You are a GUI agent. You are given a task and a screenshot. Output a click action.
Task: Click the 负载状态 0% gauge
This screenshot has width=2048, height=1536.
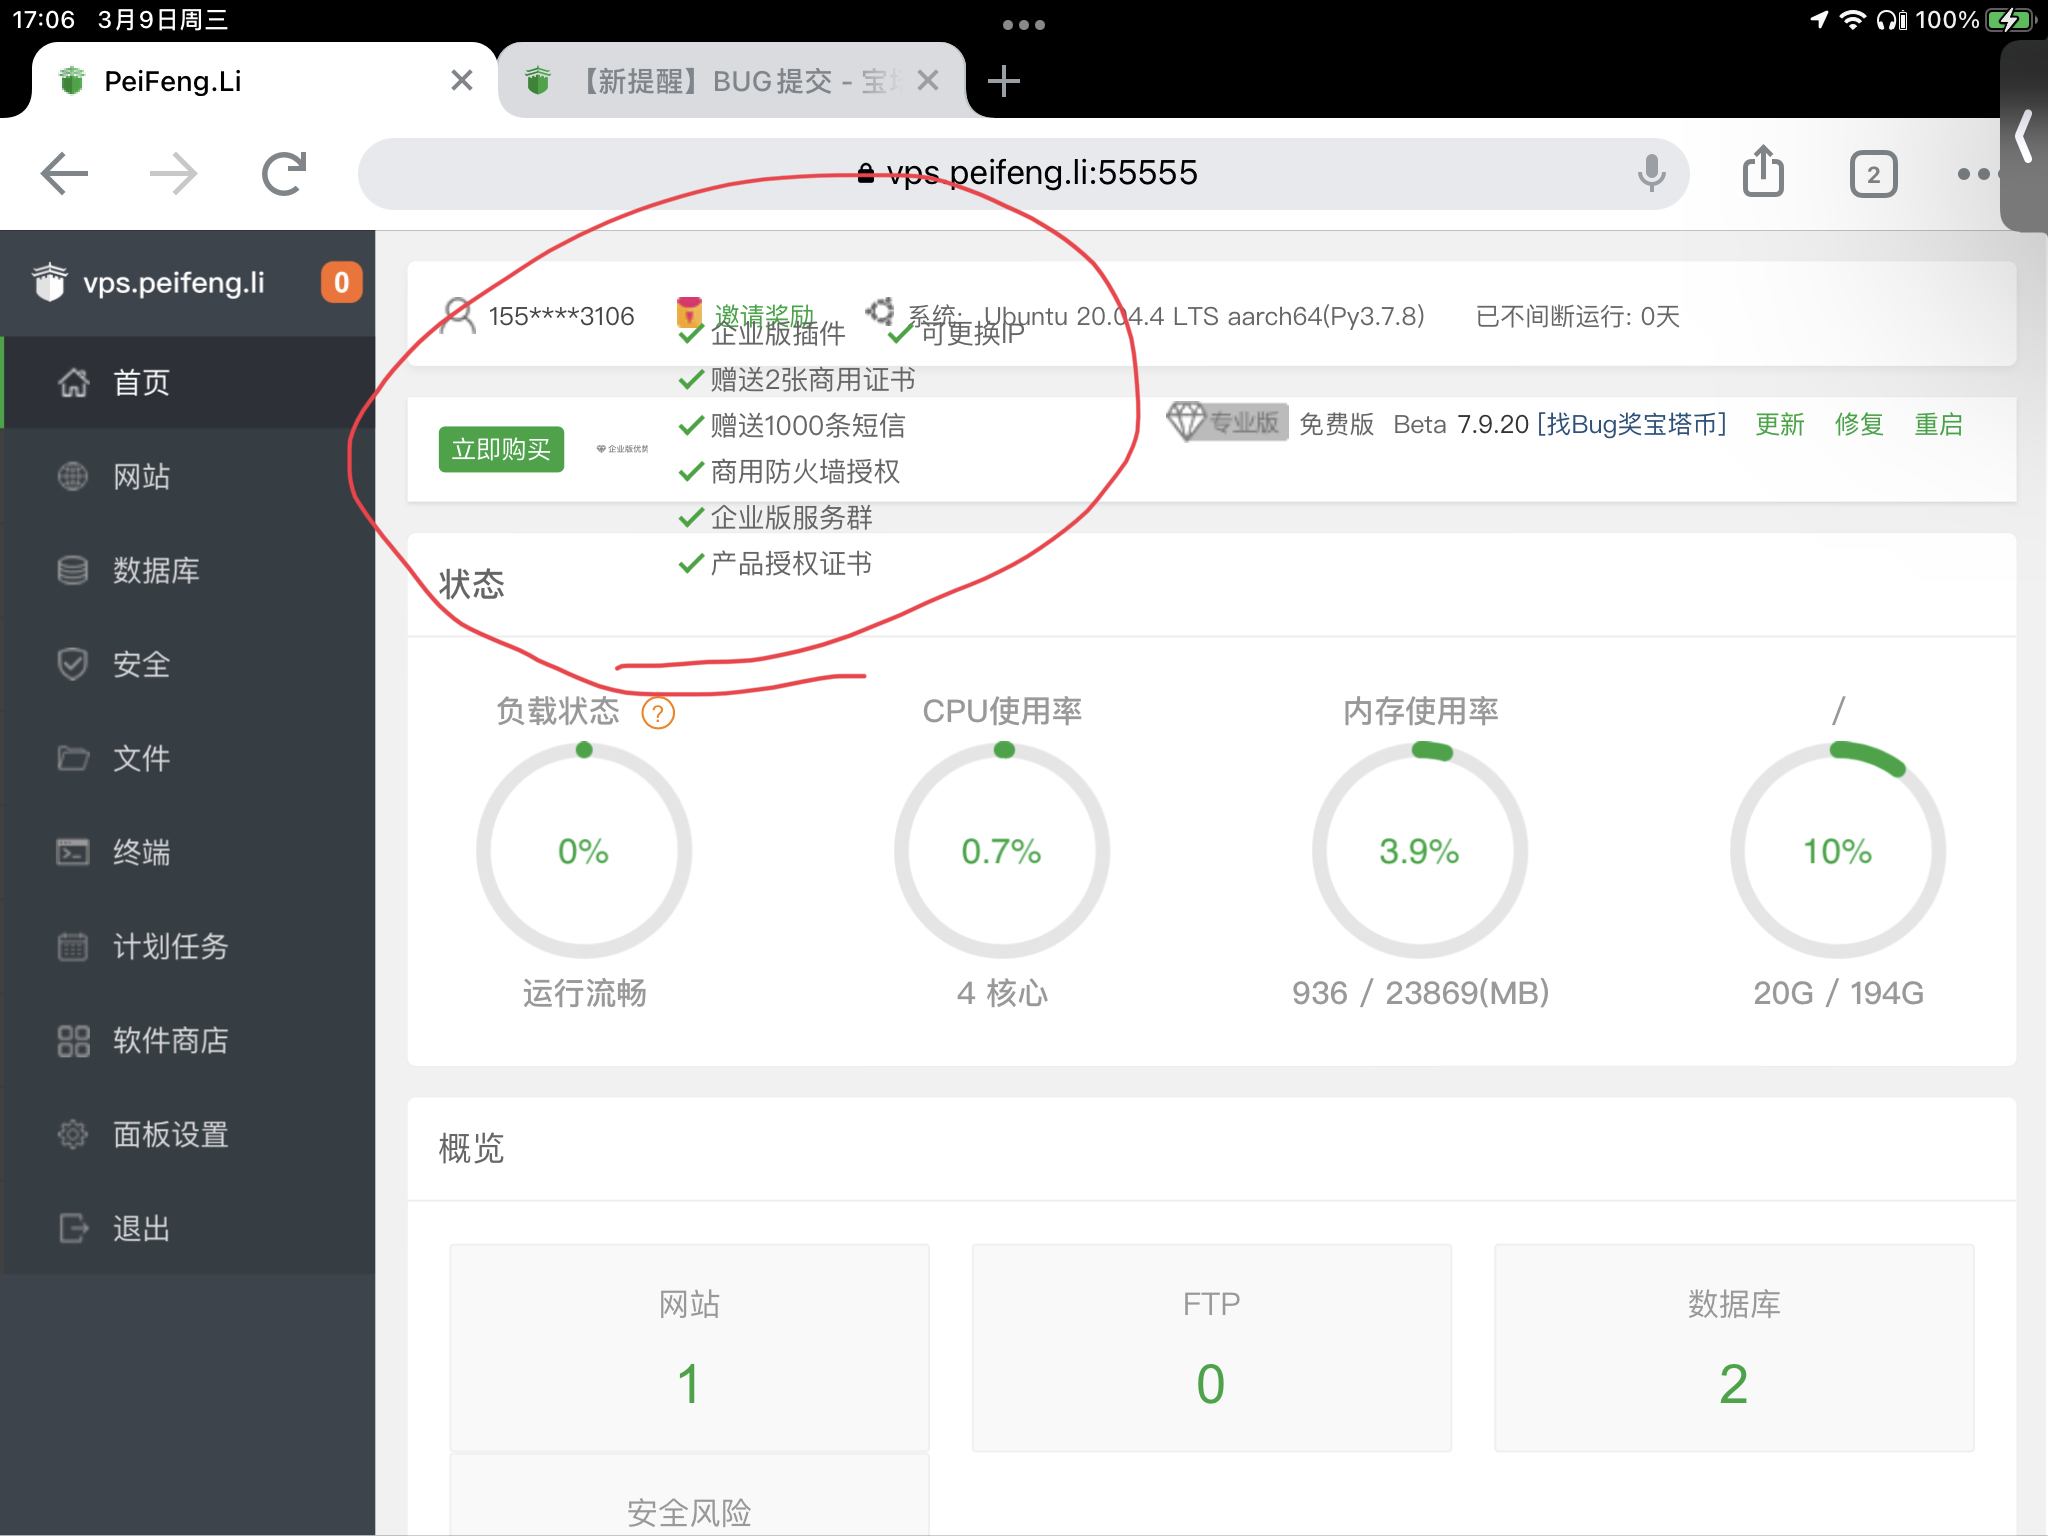pos(584,850)
